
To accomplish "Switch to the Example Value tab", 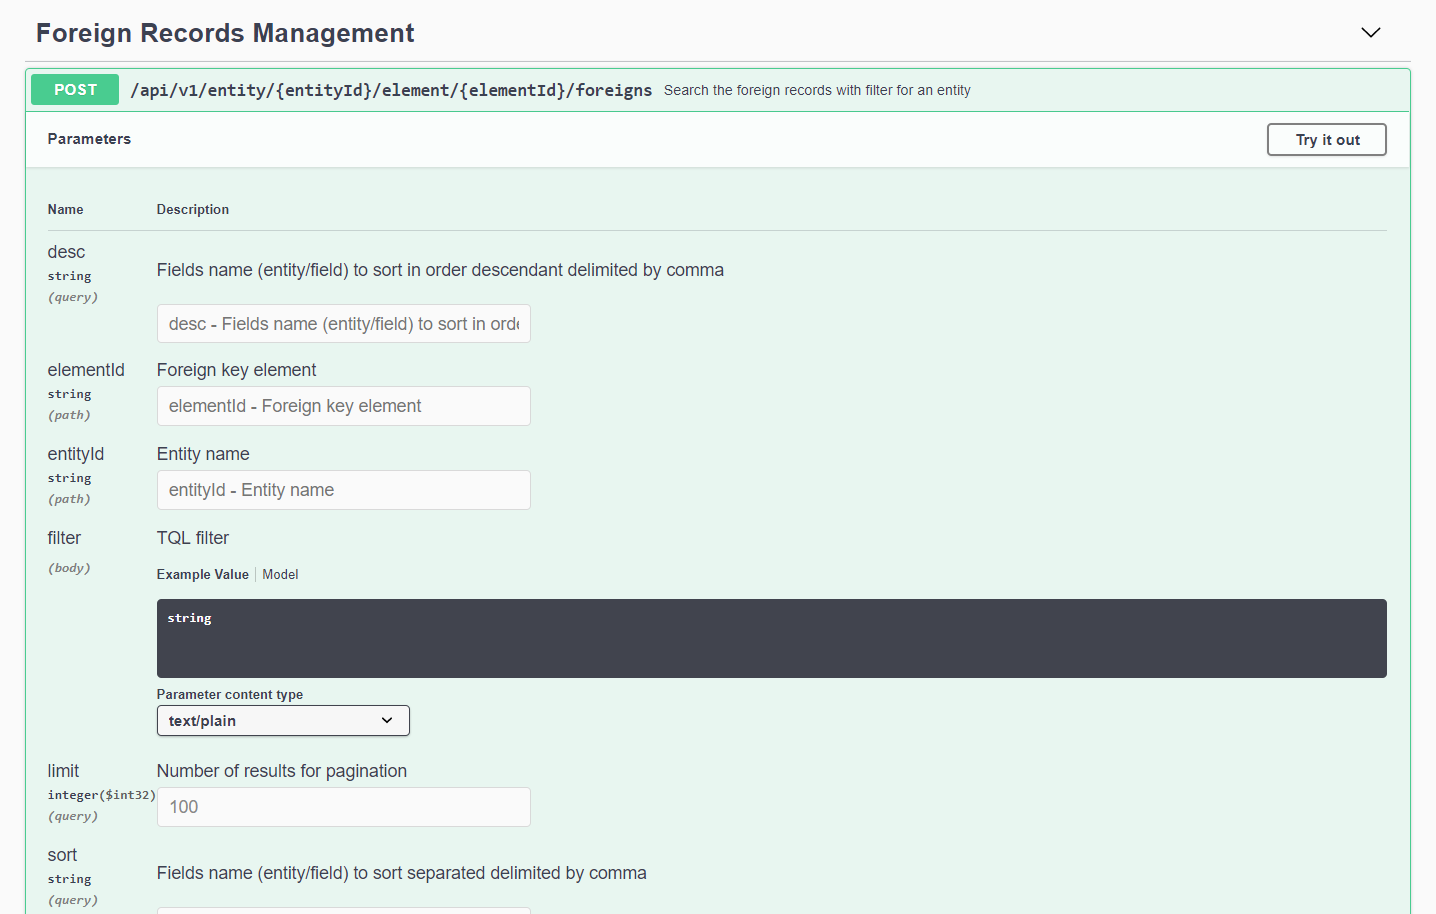I will click(x=202, y=574).
